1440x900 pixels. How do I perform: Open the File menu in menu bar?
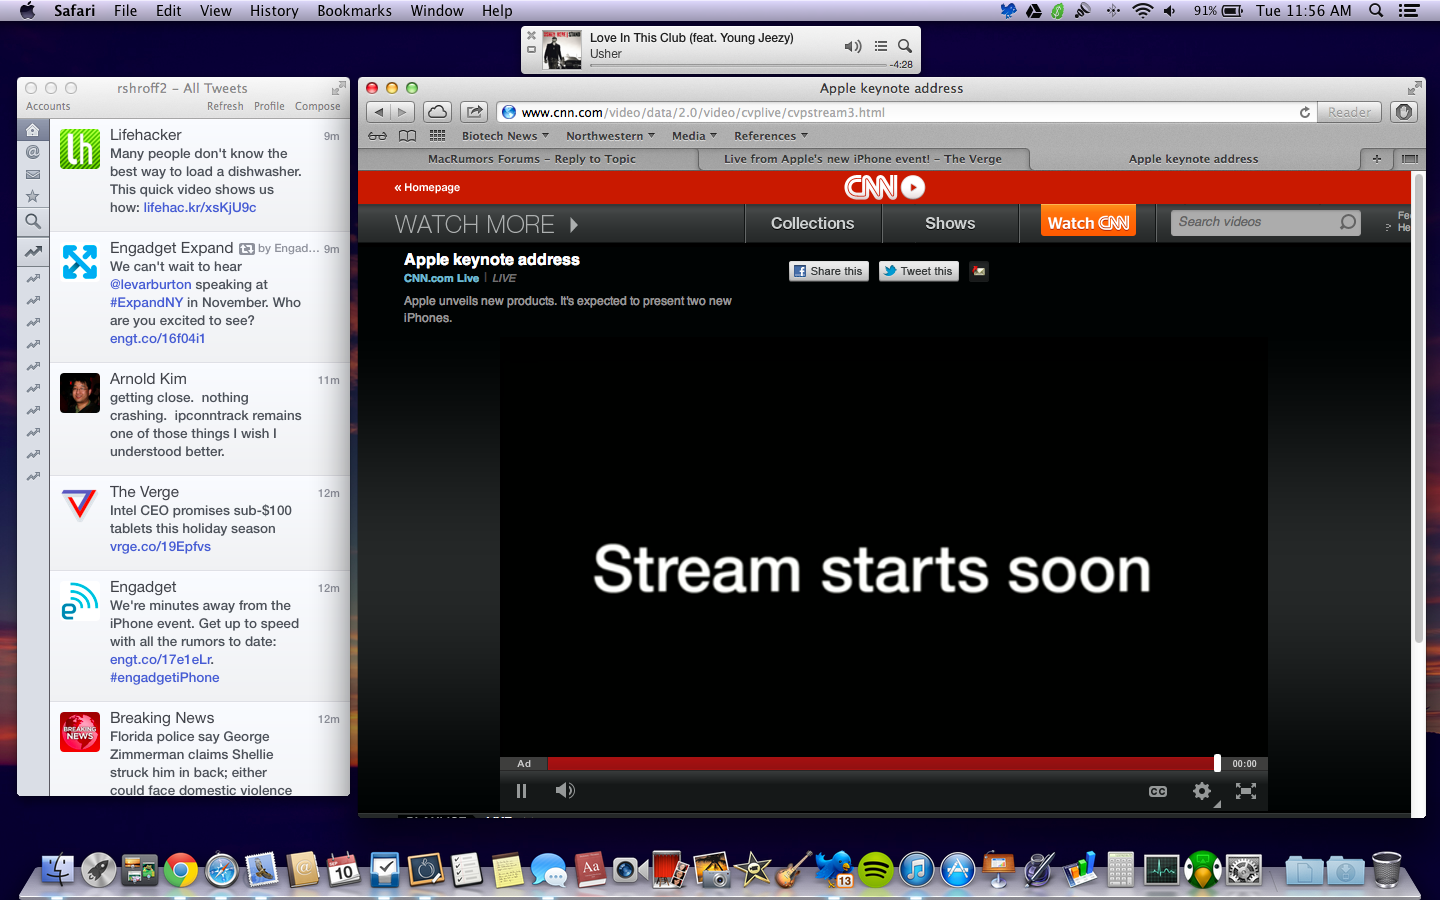coord(125,11)
